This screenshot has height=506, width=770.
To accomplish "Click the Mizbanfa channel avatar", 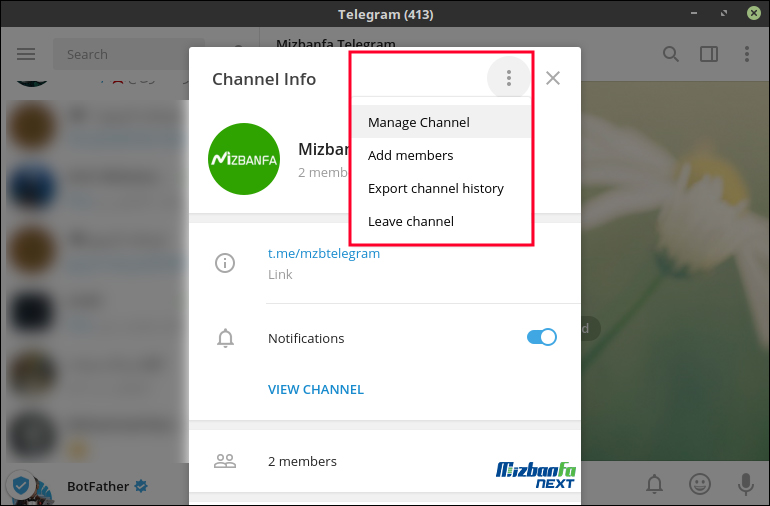I will [x=244, y=159].
